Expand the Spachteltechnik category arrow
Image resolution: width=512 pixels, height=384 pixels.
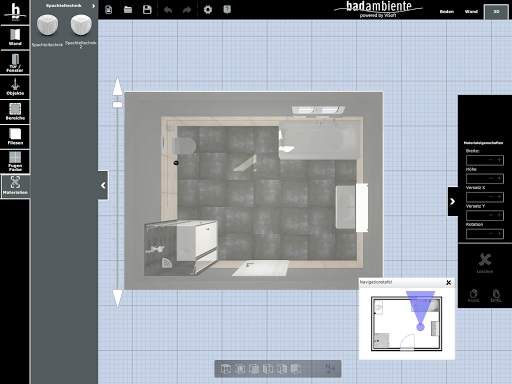(x=93, y=6)
